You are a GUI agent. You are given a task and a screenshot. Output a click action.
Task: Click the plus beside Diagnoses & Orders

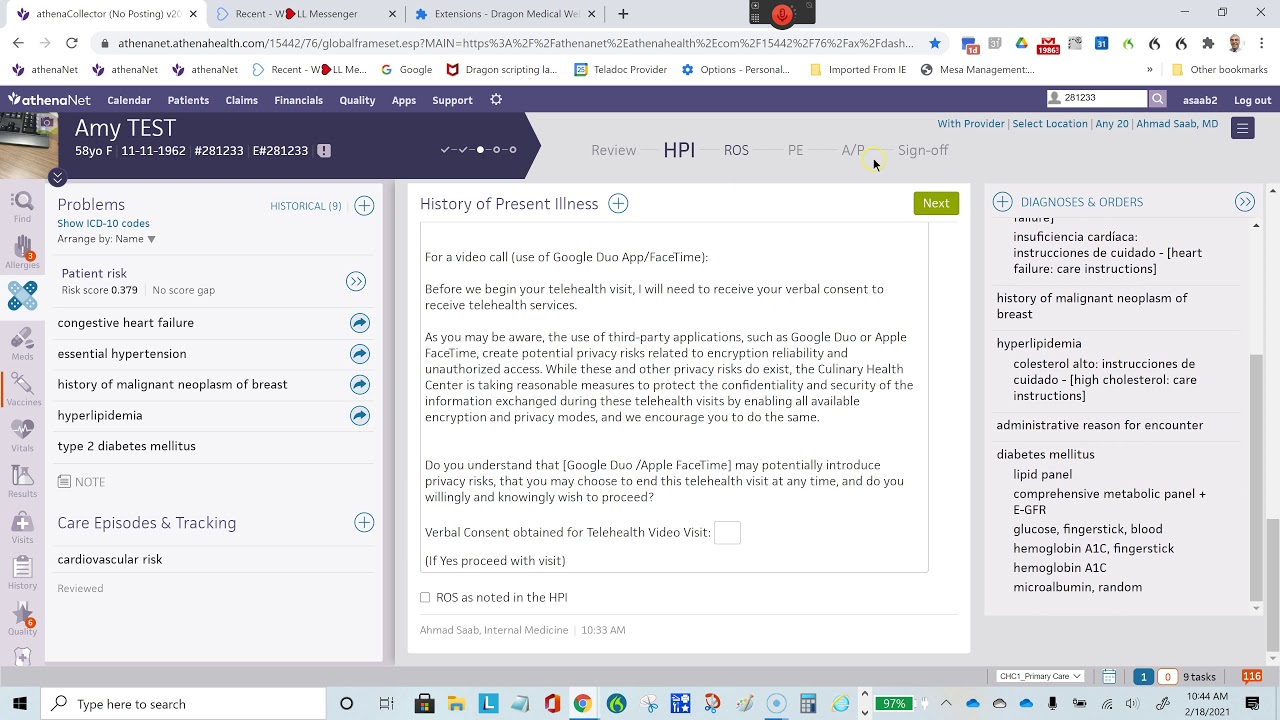(x=1002, y=202)
